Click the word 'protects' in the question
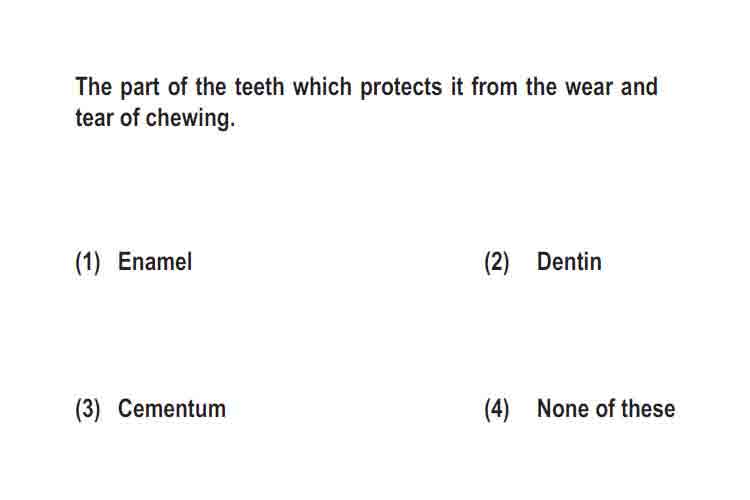This screenshot has width=750, height=500. pos(401,87)
